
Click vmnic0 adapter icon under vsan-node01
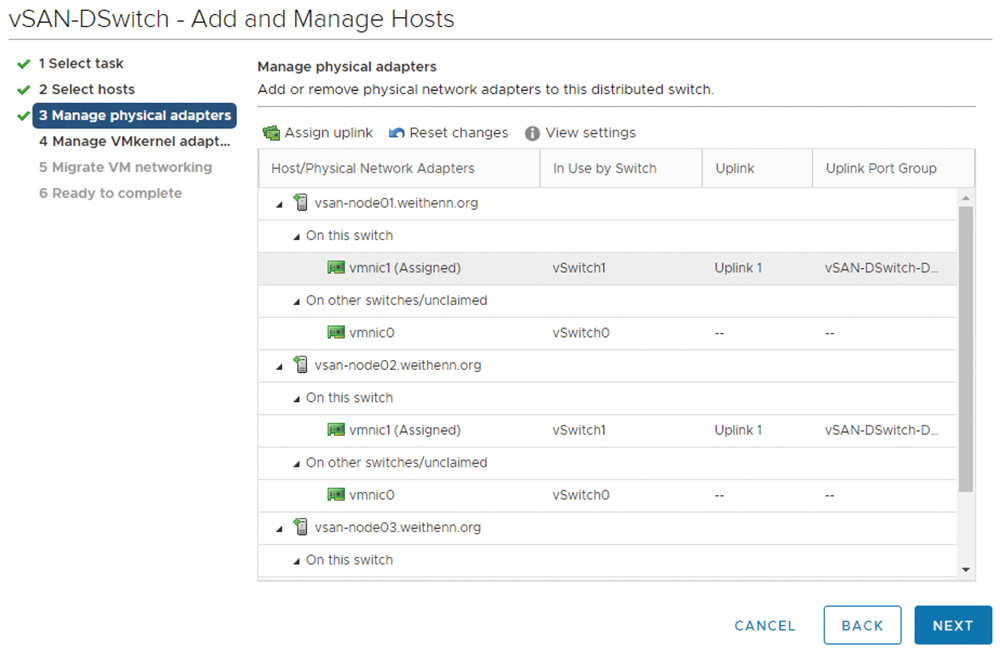pyautogui.click(x=336, y=332)
